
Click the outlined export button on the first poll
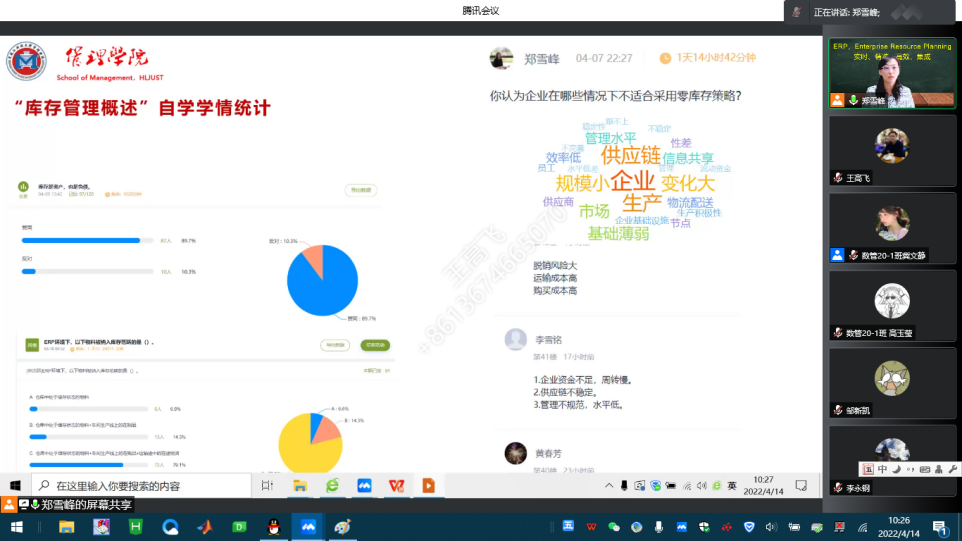pyautogui.click(x=359, y=189)
